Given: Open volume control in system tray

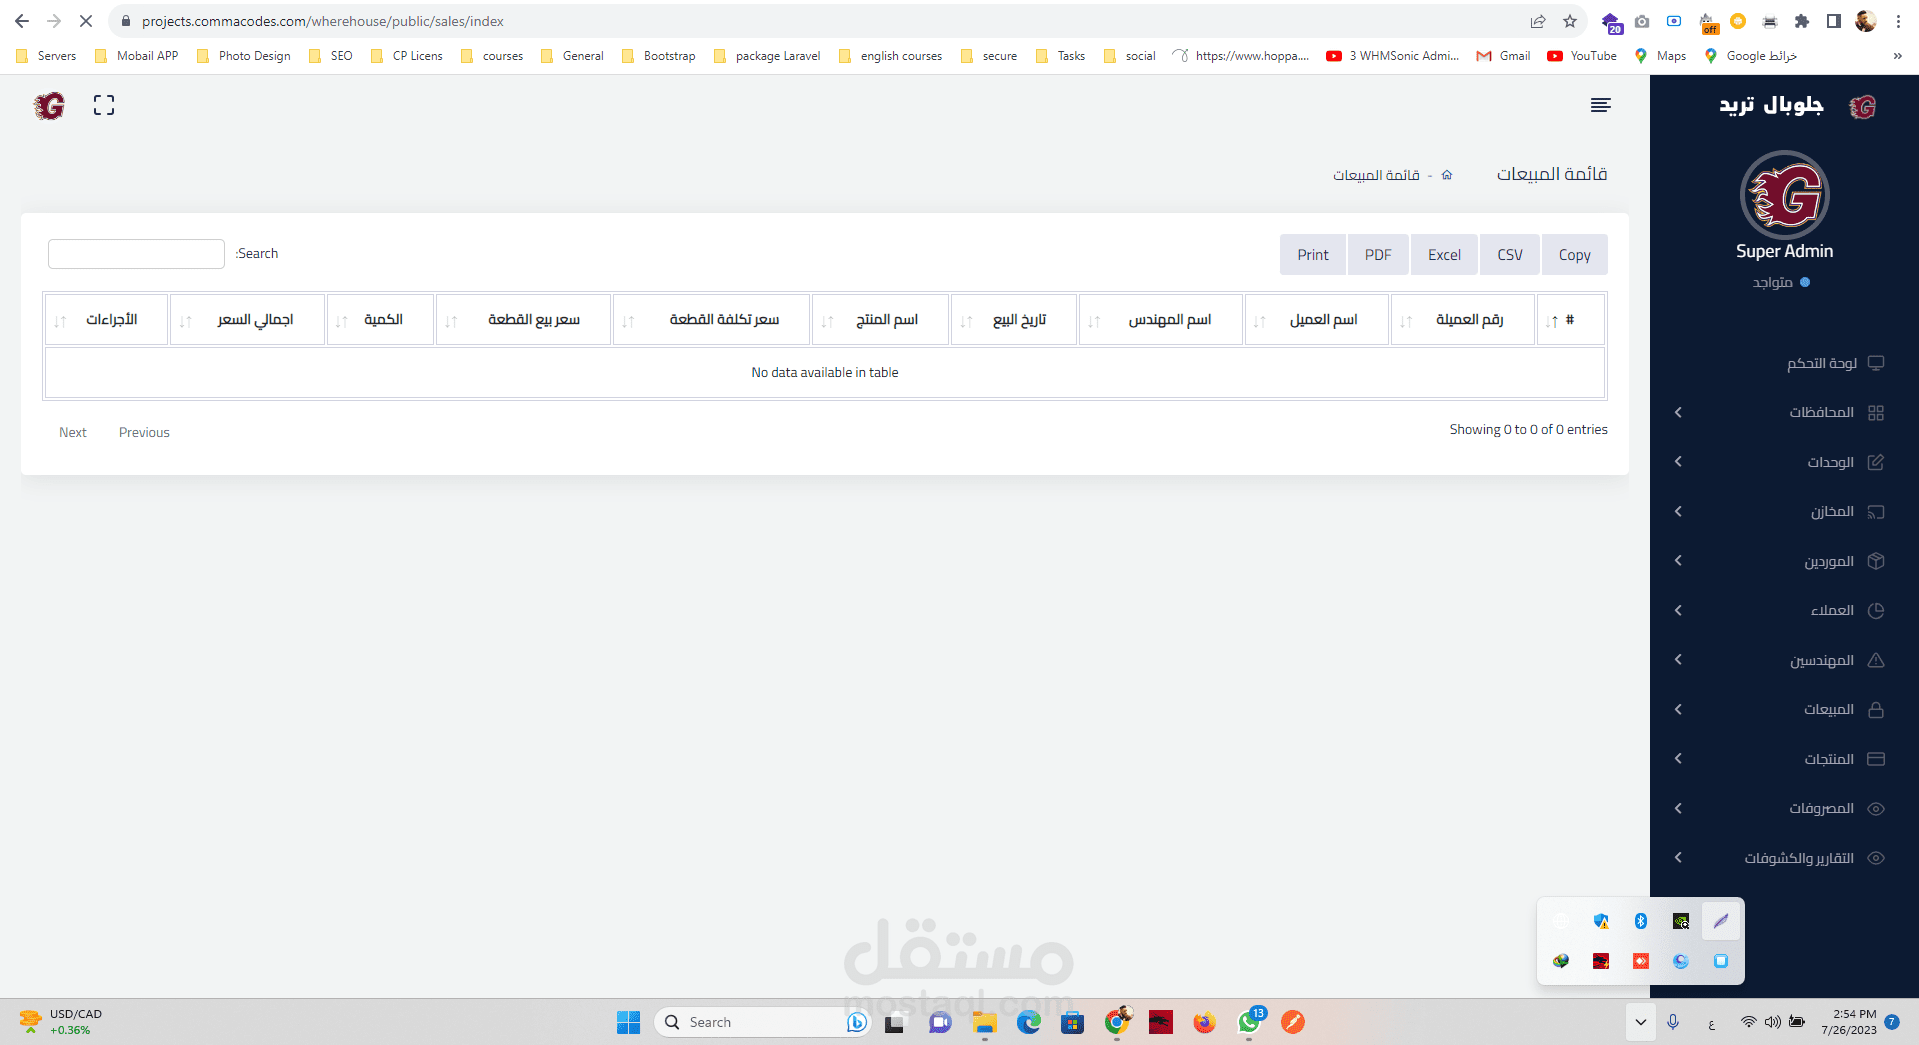Looking at the screenshot, I should pos(1772,1022).
